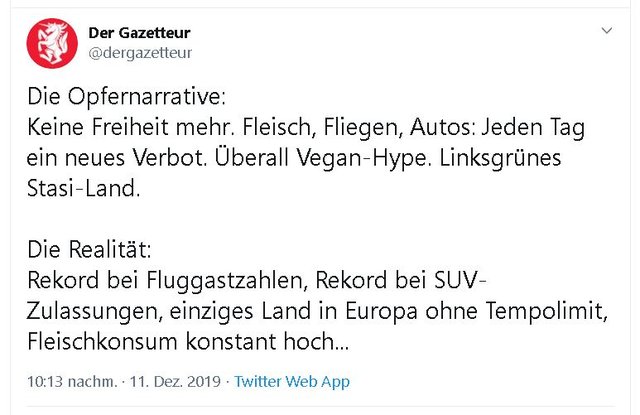Click the phrase 'Jeden Tag' in the tweet

(x=533, y=128)
